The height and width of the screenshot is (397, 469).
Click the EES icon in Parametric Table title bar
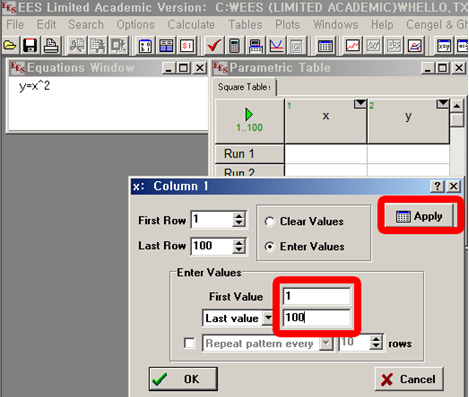(x=220, y=67)
